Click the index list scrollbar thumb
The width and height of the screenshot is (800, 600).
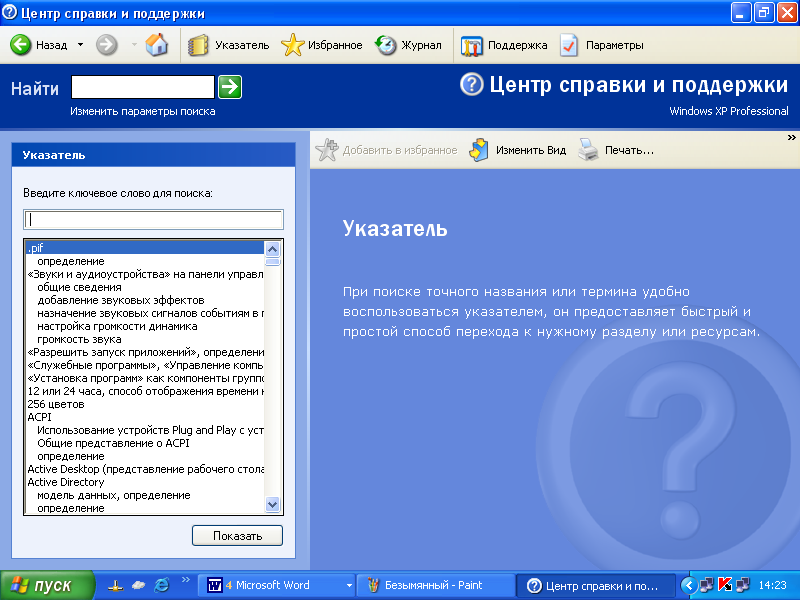pyautogui.click(x=272, y=262)
